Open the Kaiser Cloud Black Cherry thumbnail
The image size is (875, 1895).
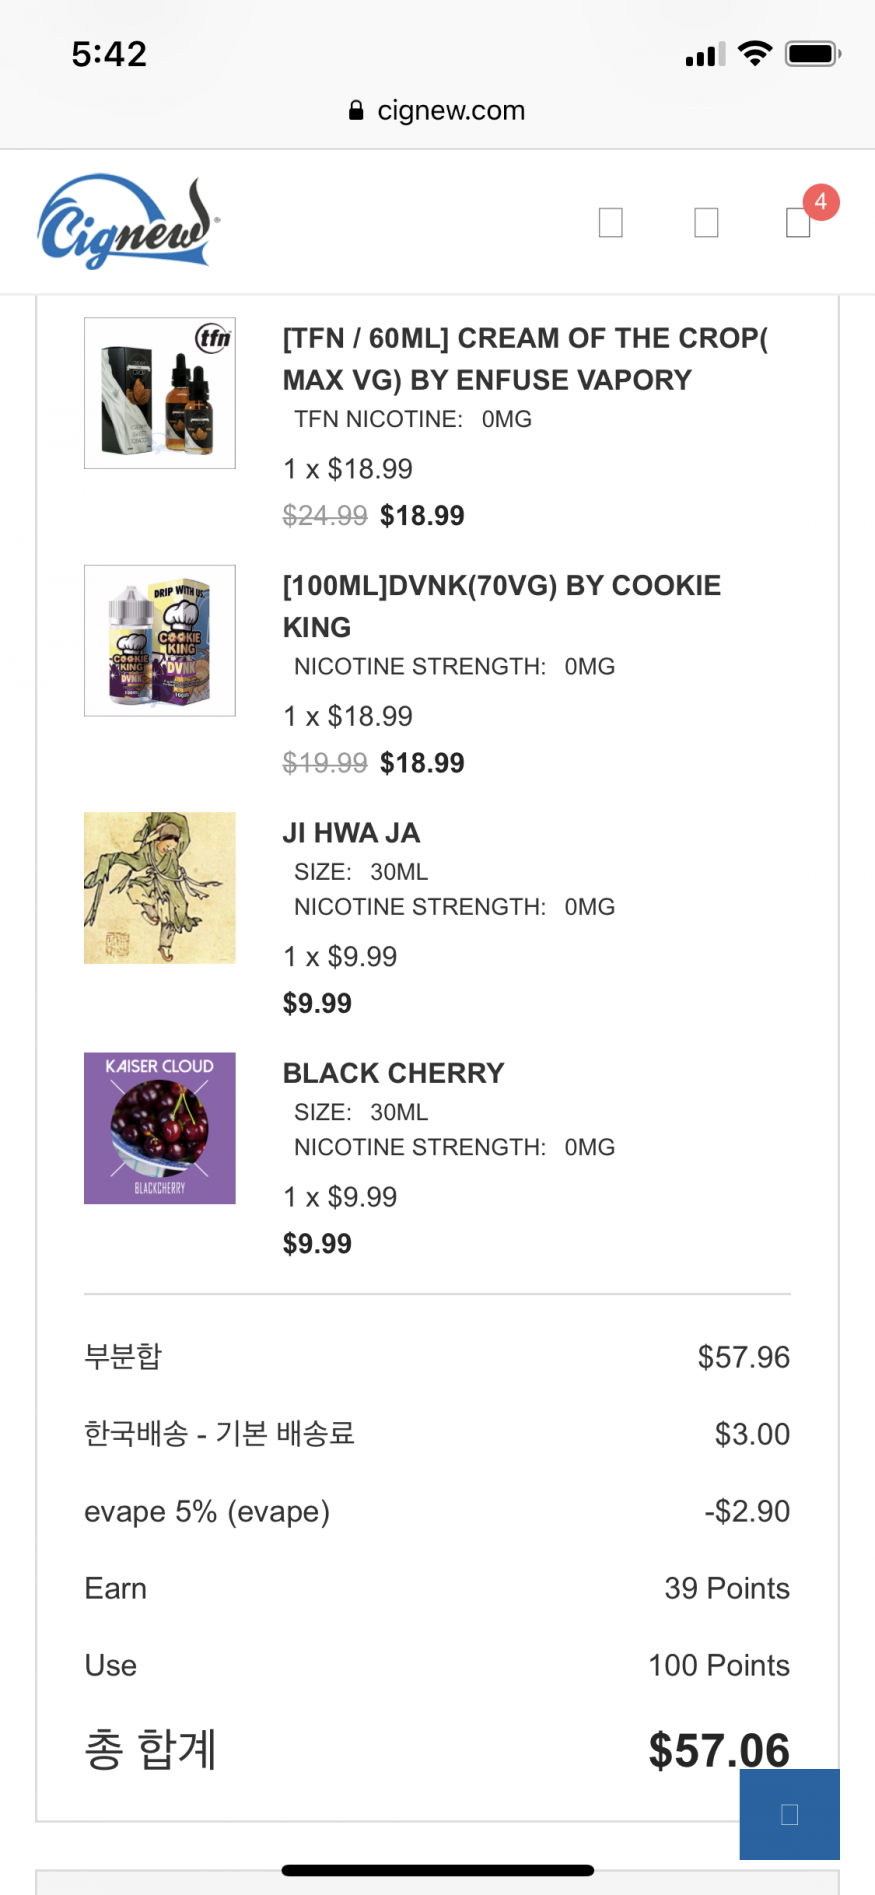[x=160, y=1128]
